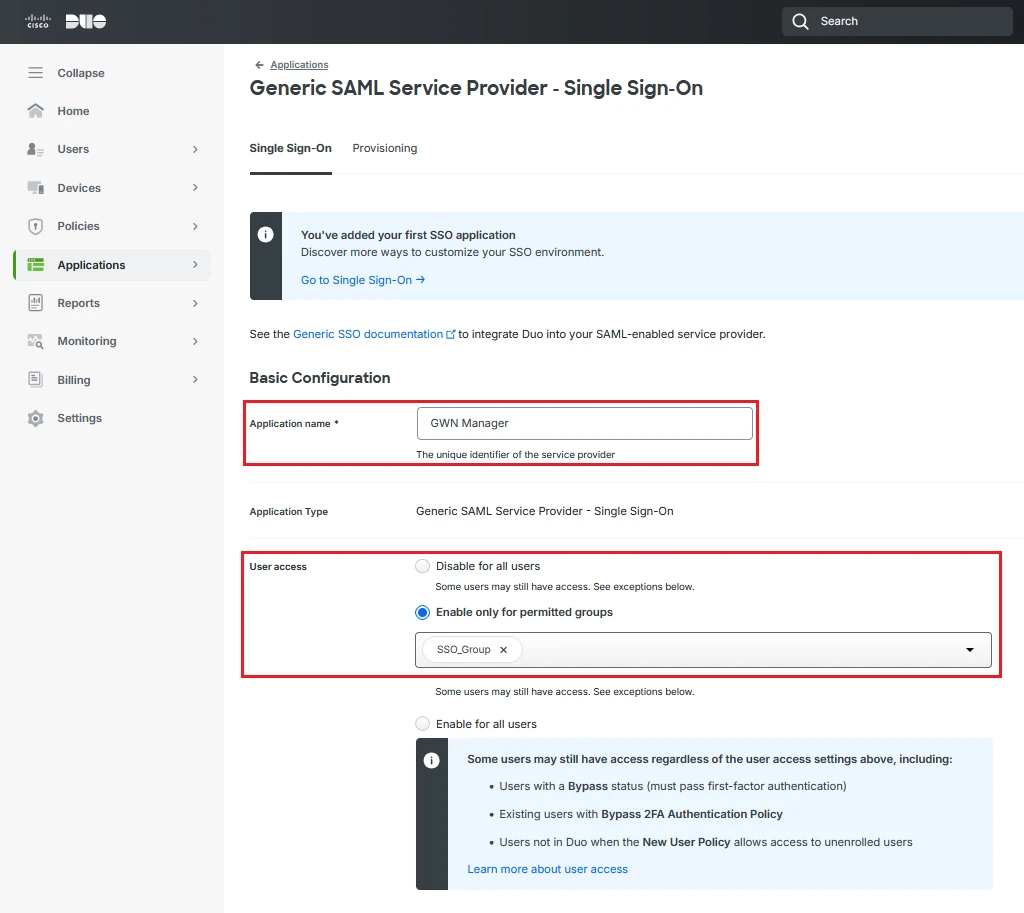Open Learn more about user access link
The height and width of the screenshot is (913, 1024).
click(x=547, y=869)
